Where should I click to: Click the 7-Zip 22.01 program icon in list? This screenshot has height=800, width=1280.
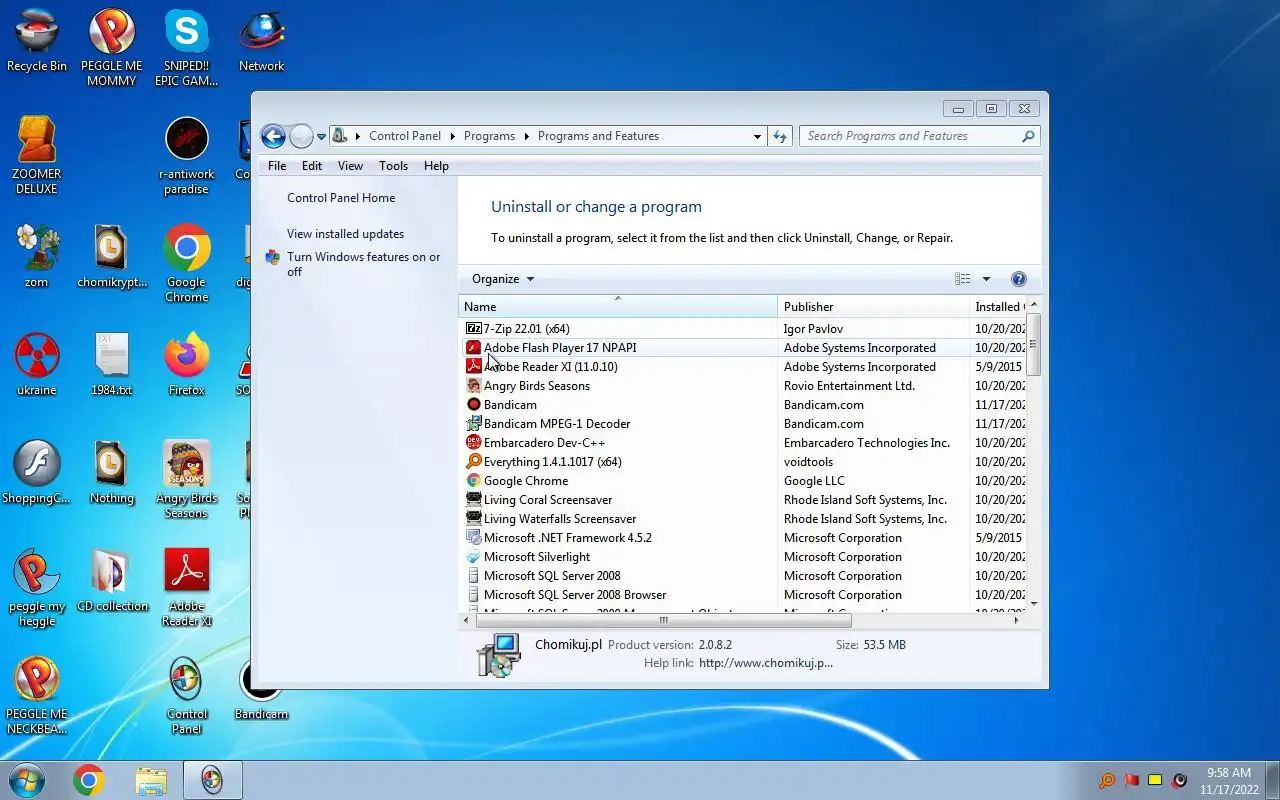(474, 328)
